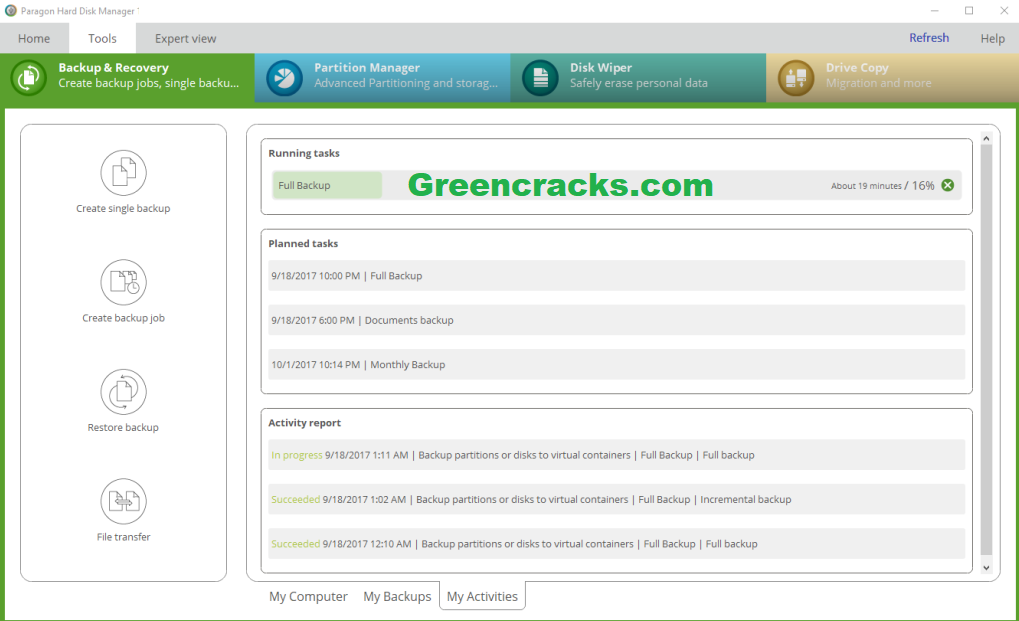
Task: Click the 'Create single backup' label
Action: [x=123, y=209]
